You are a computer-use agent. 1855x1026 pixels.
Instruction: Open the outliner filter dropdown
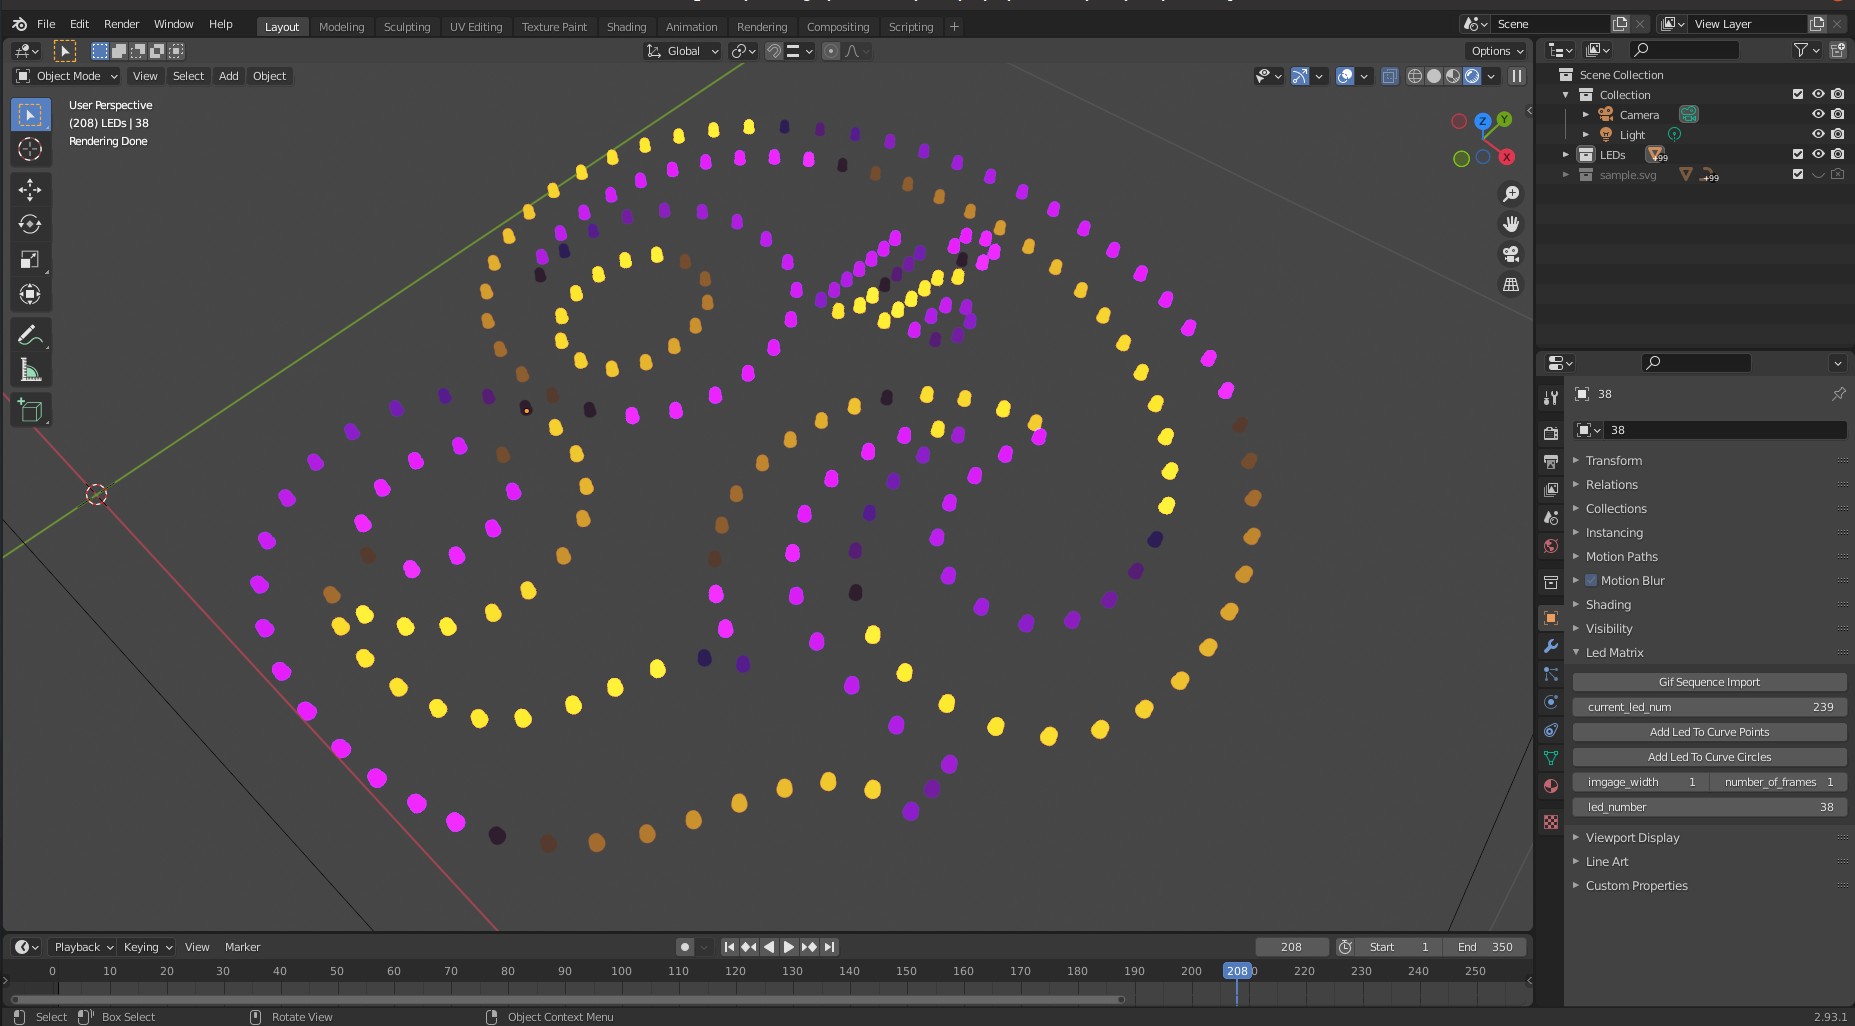1805,50
